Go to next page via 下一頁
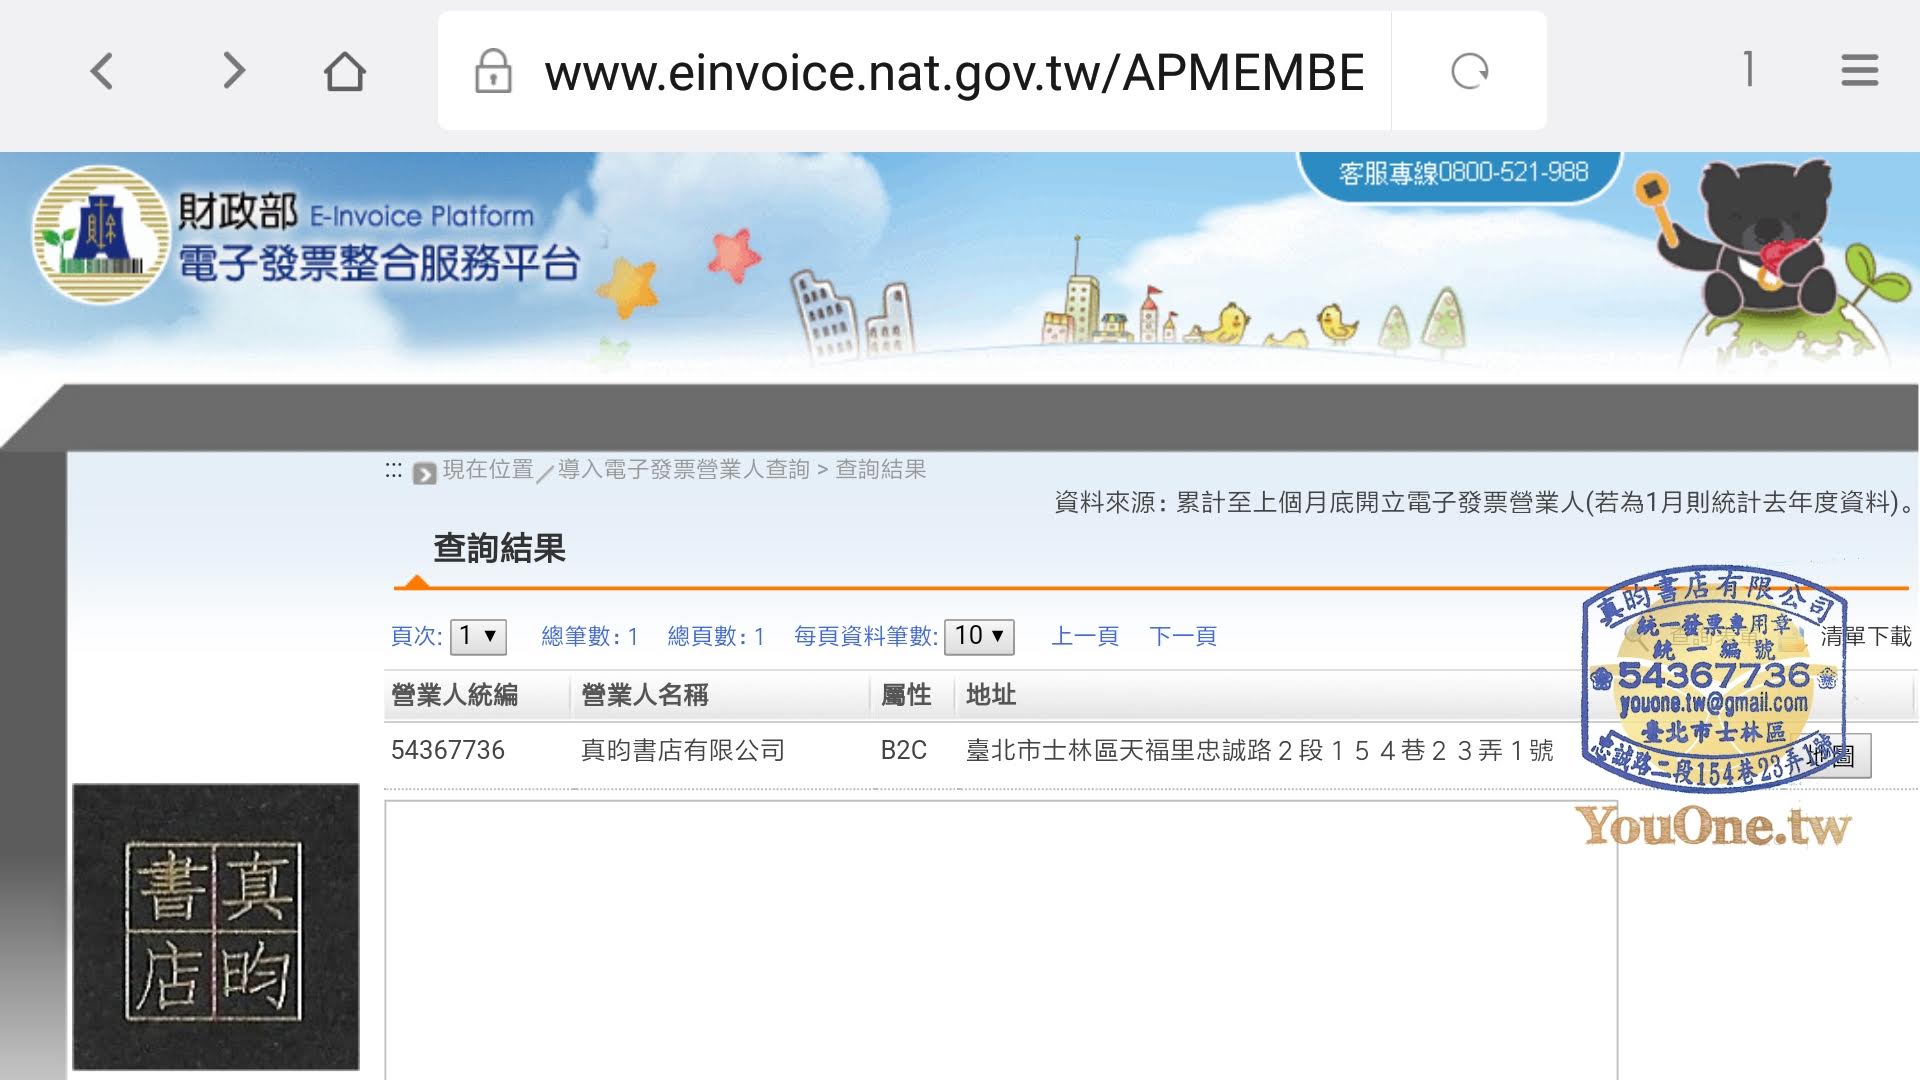Image resolution: width=1920 pixels, height=1080 pixels. click(x=1183, y=636)
